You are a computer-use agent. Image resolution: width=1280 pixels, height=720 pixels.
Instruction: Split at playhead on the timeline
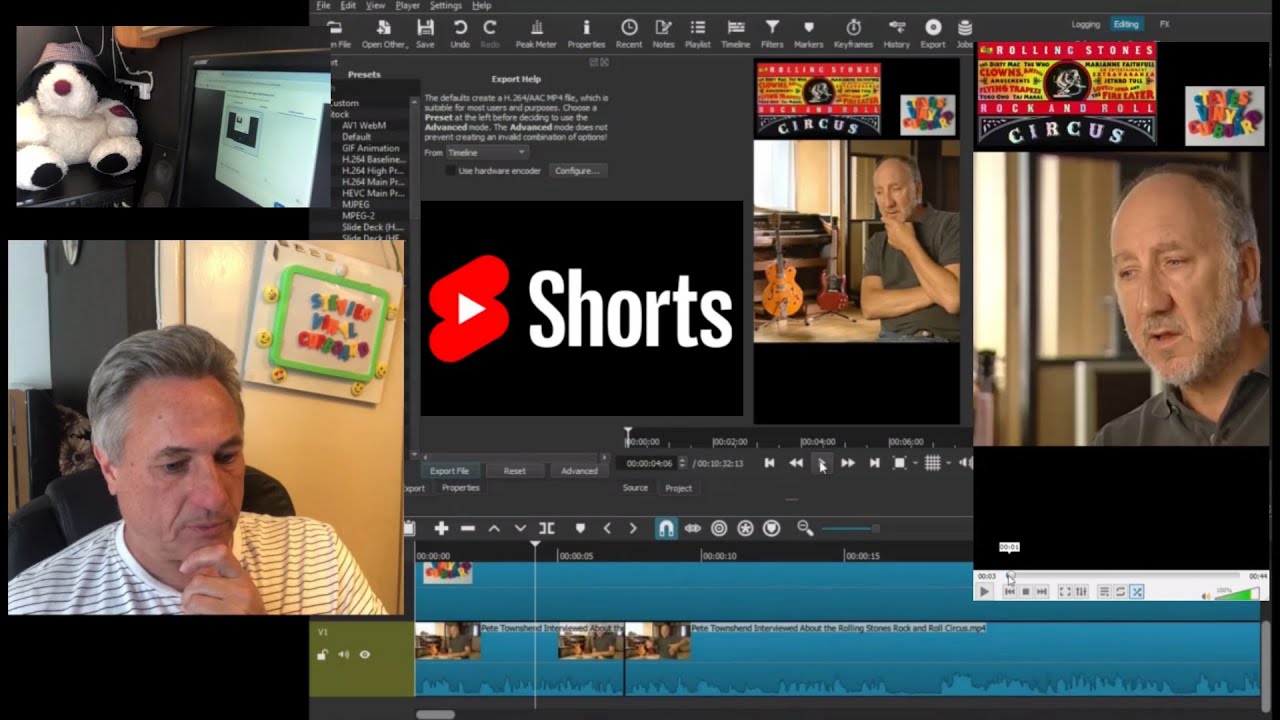click(x=546, y=528)
